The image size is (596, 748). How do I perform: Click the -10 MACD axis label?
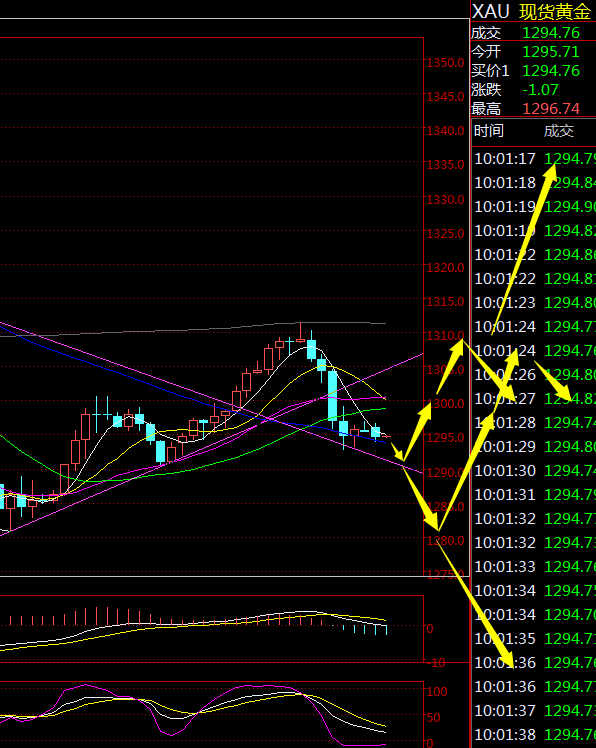pos(437,663)
